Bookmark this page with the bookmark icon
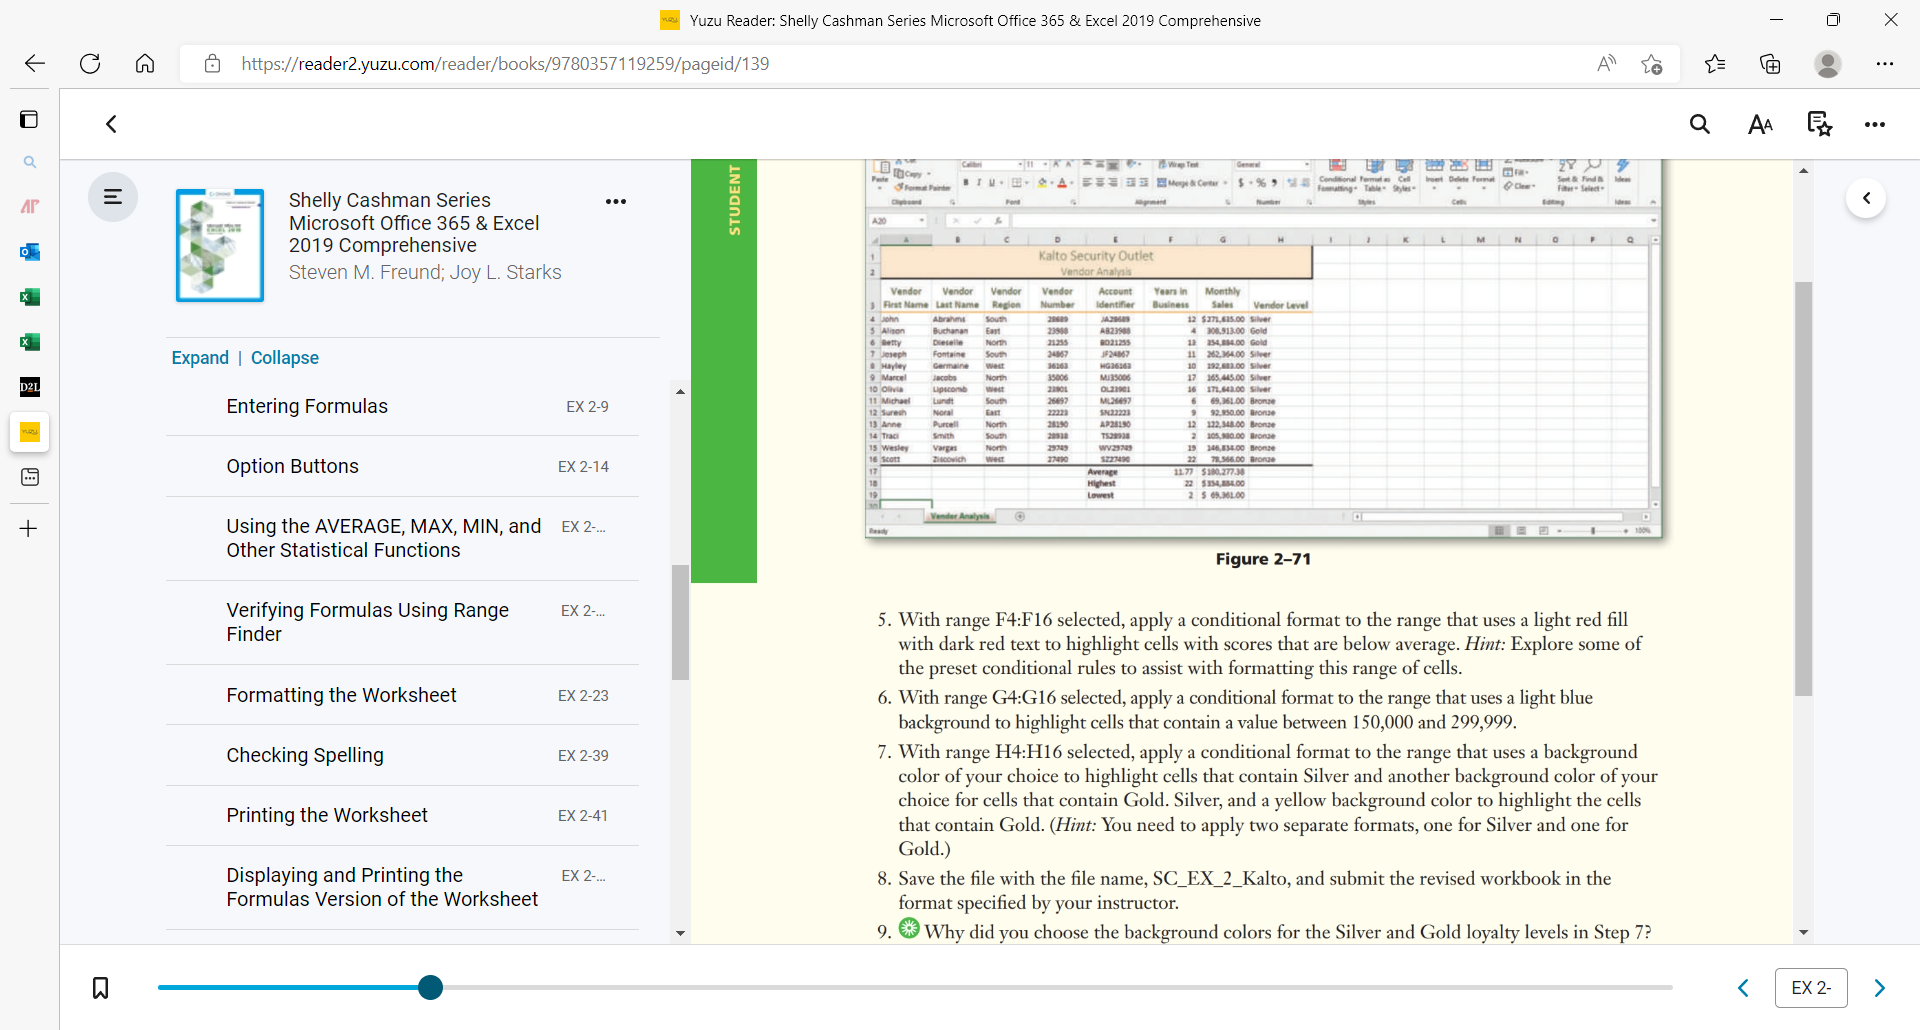Screen dimensions: 1920x1030 (101, 988)
